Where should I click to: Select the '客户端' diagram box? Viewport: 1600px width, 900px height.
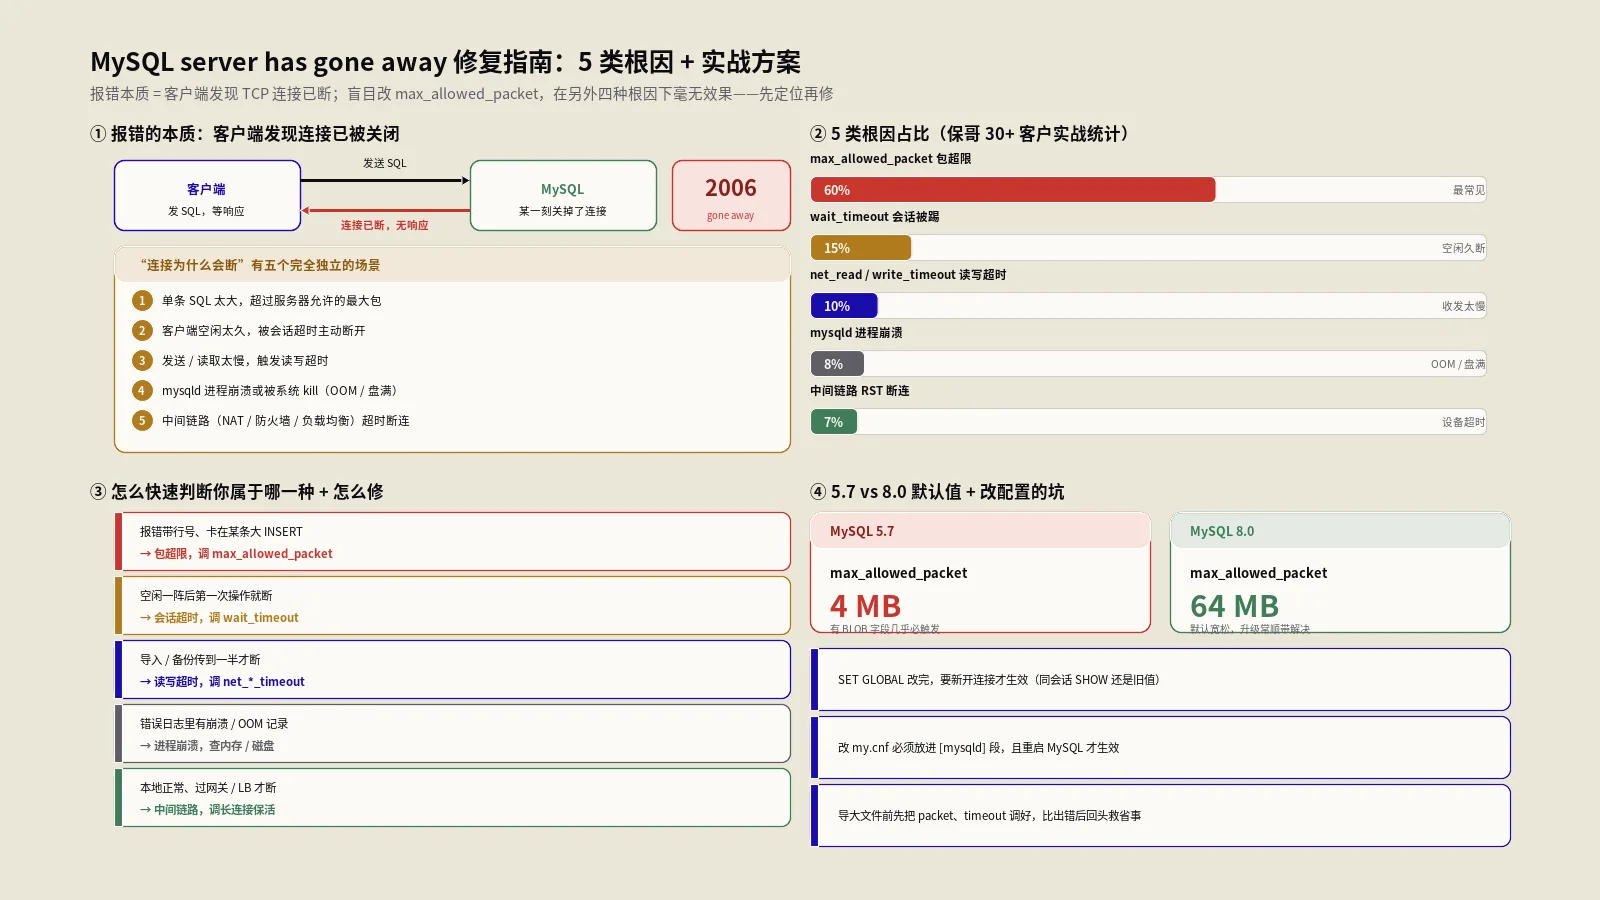[x=207, y=196]
